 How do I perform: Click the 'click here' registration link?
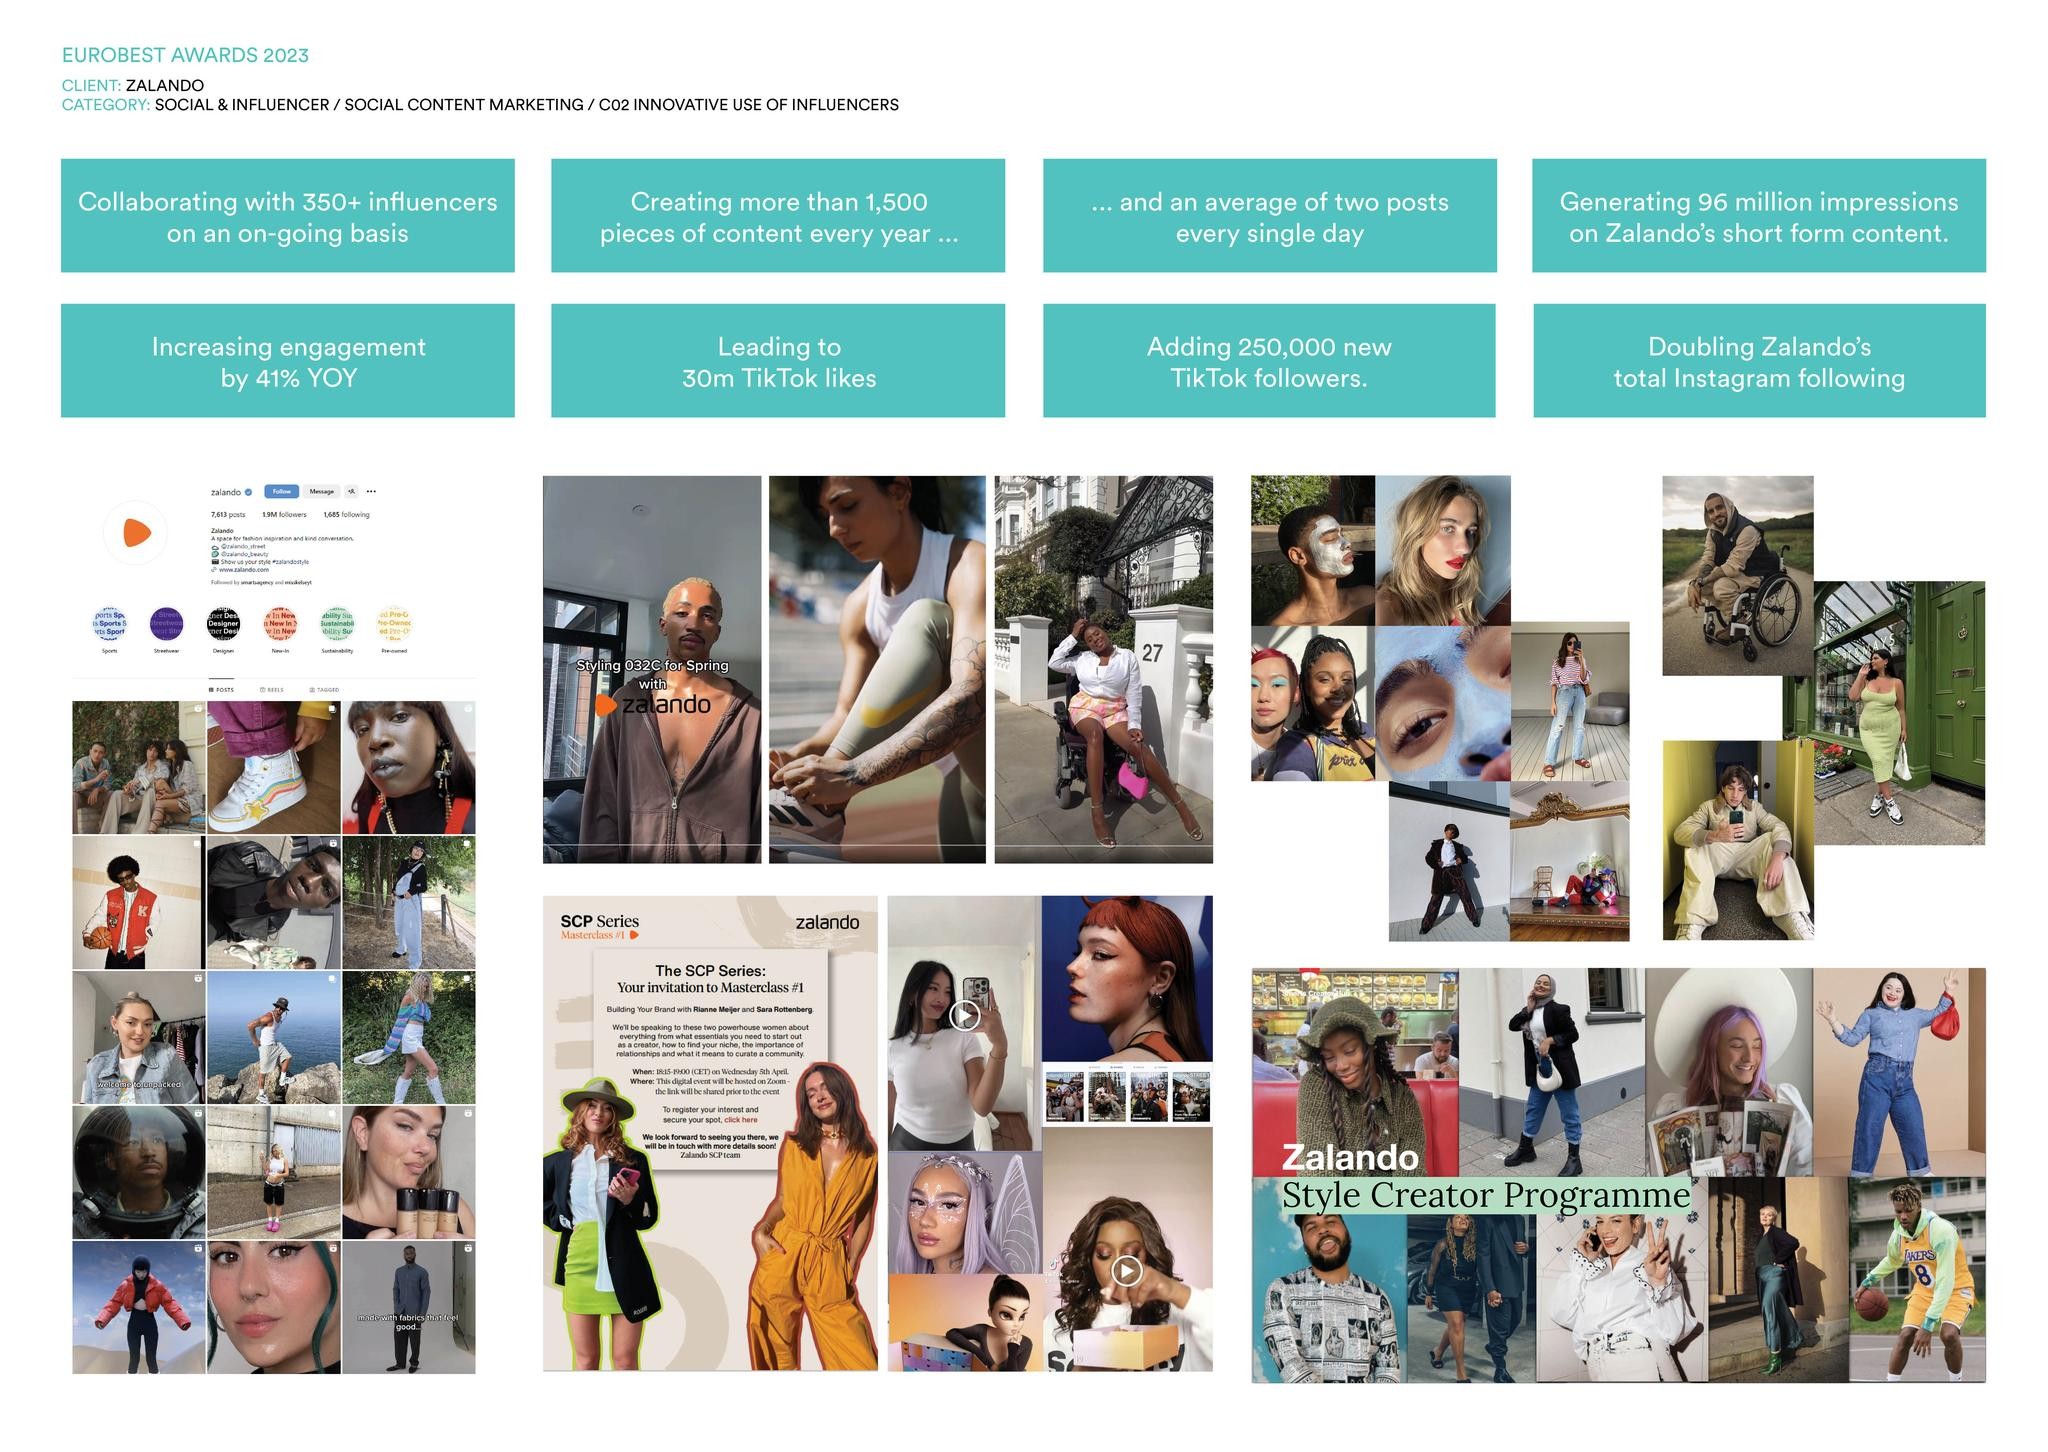click(740, 1120)
